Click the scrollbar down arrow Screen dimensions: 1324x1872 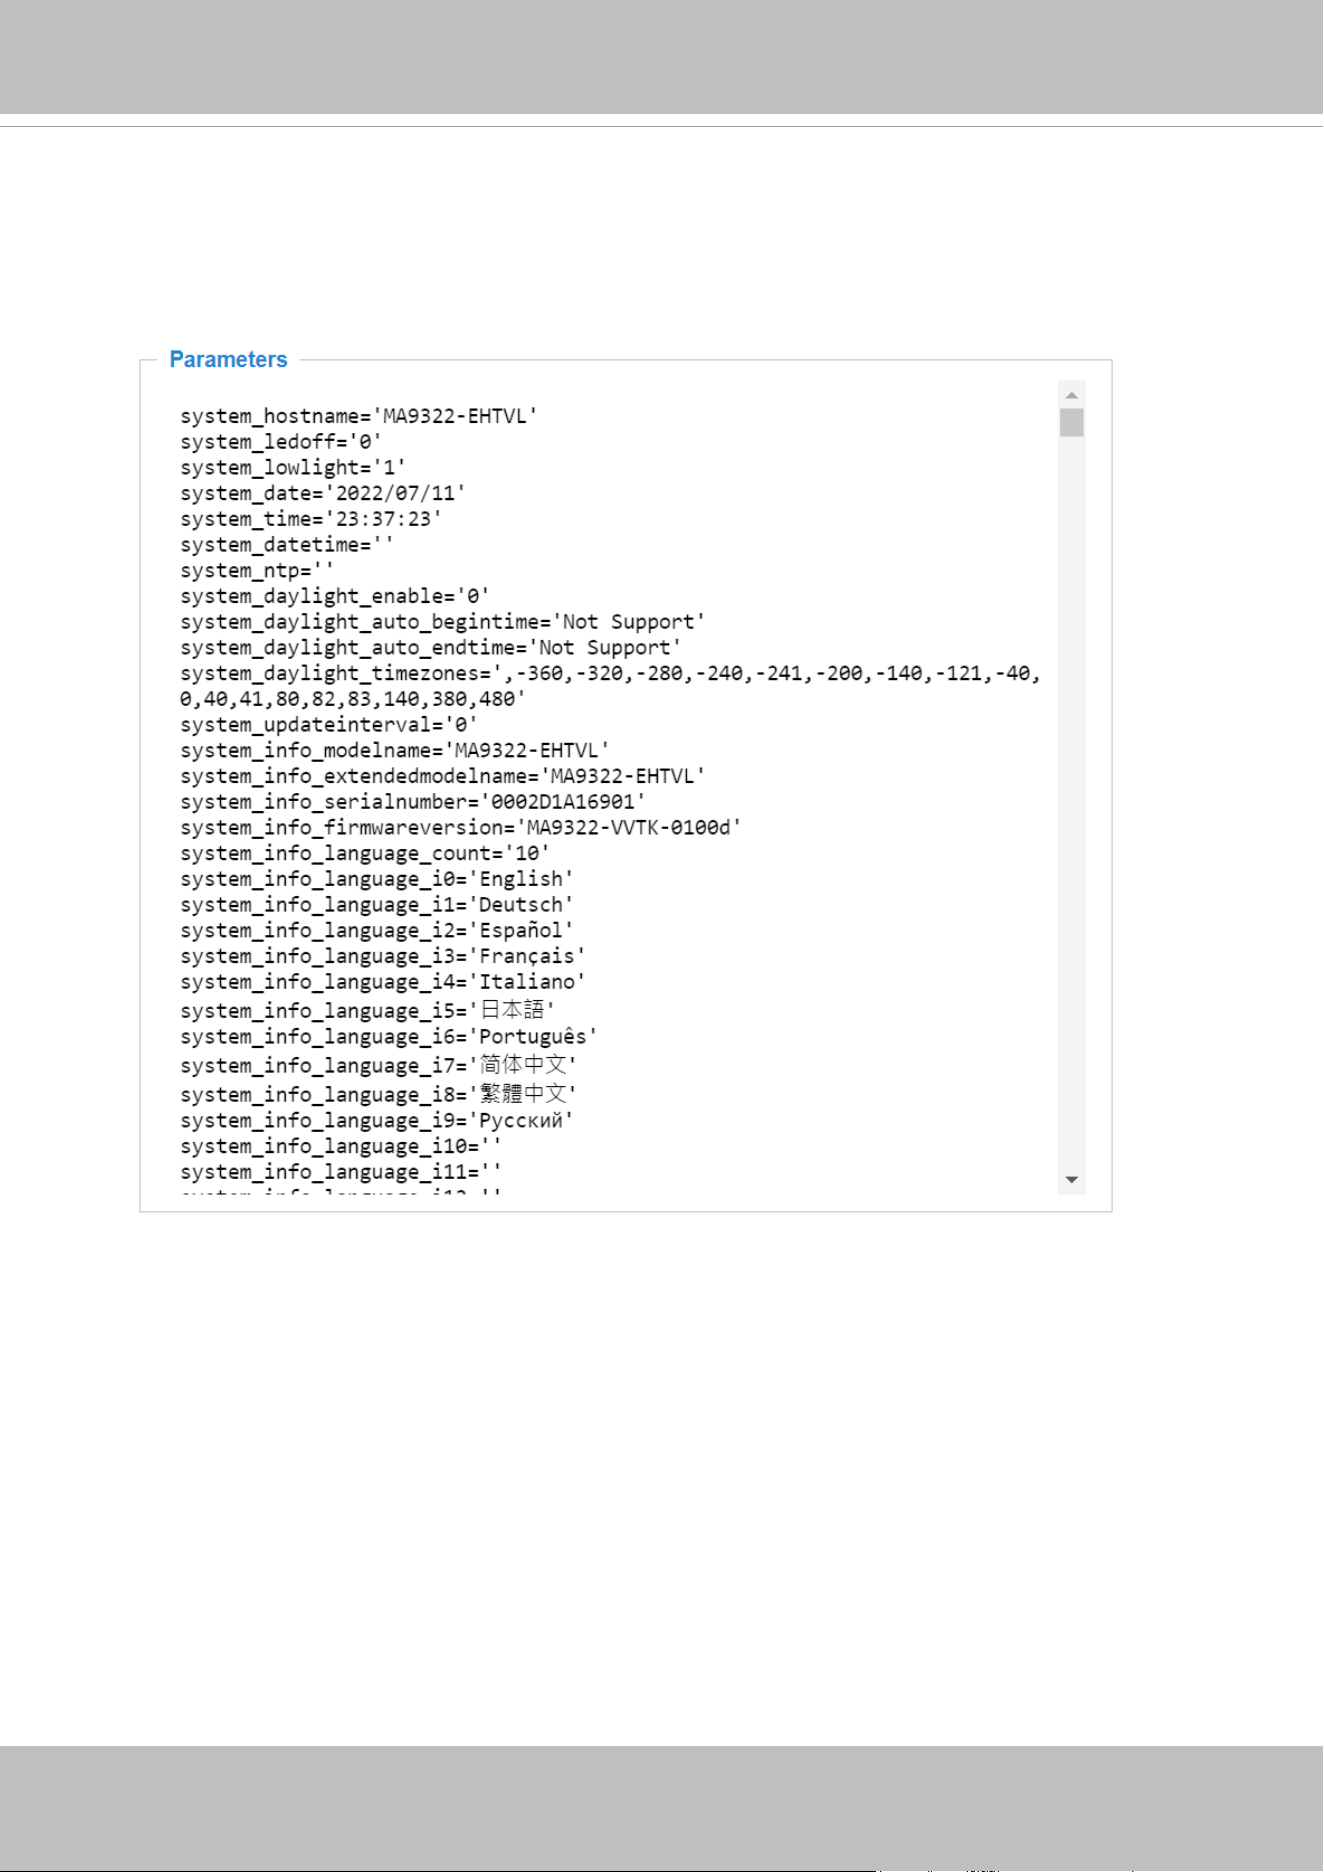tap(1072, 1180)
